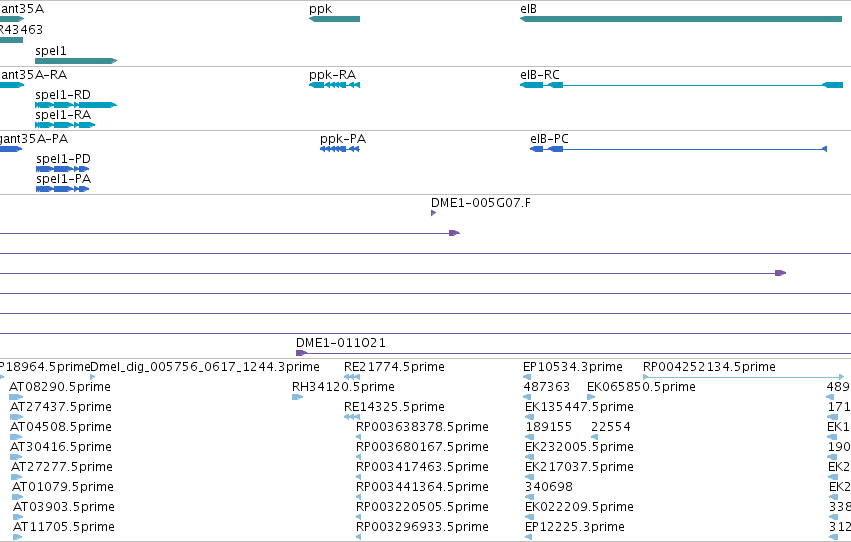This screenshot has height=542, width=851.
Task: Click the spel1-PD protein label
Action: (63, 158)
